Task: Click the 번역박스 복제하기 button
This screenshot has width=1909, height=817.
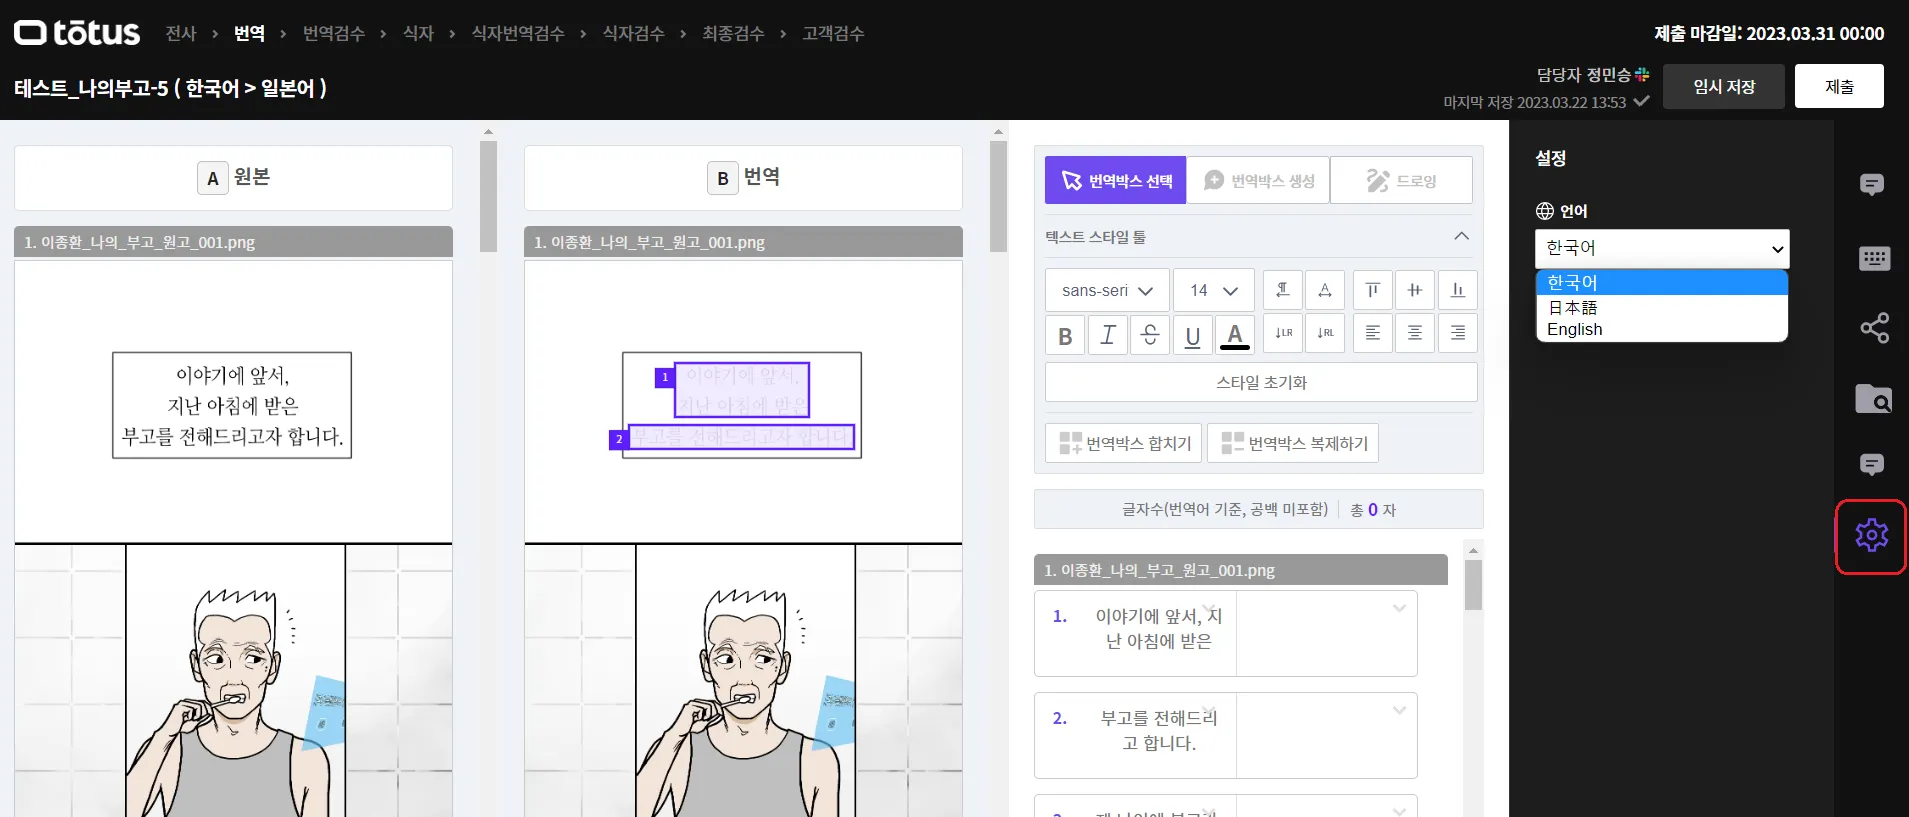Action: pyautogui.click(x=1293, y=443)
